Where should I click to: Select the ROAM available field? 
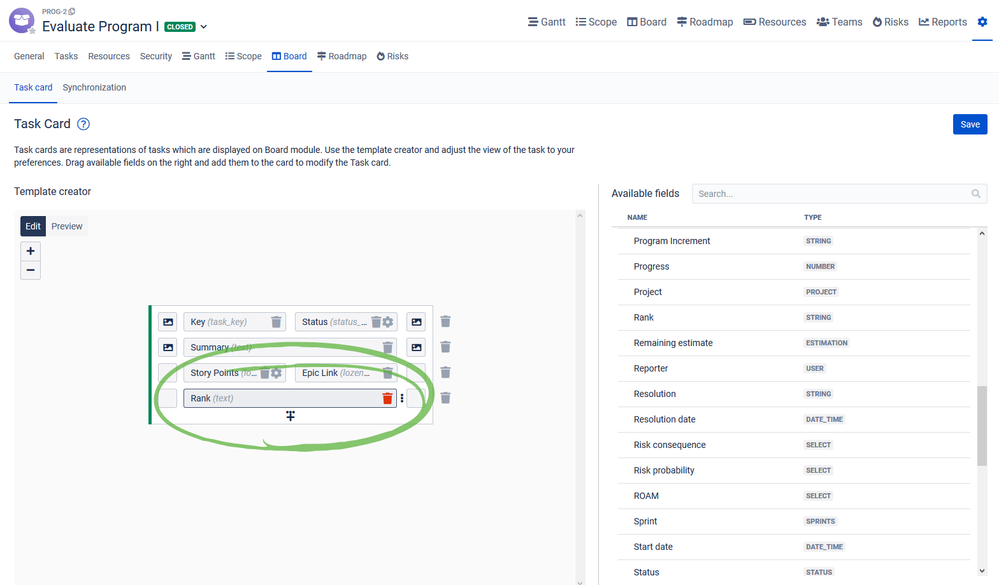(794, 496)
